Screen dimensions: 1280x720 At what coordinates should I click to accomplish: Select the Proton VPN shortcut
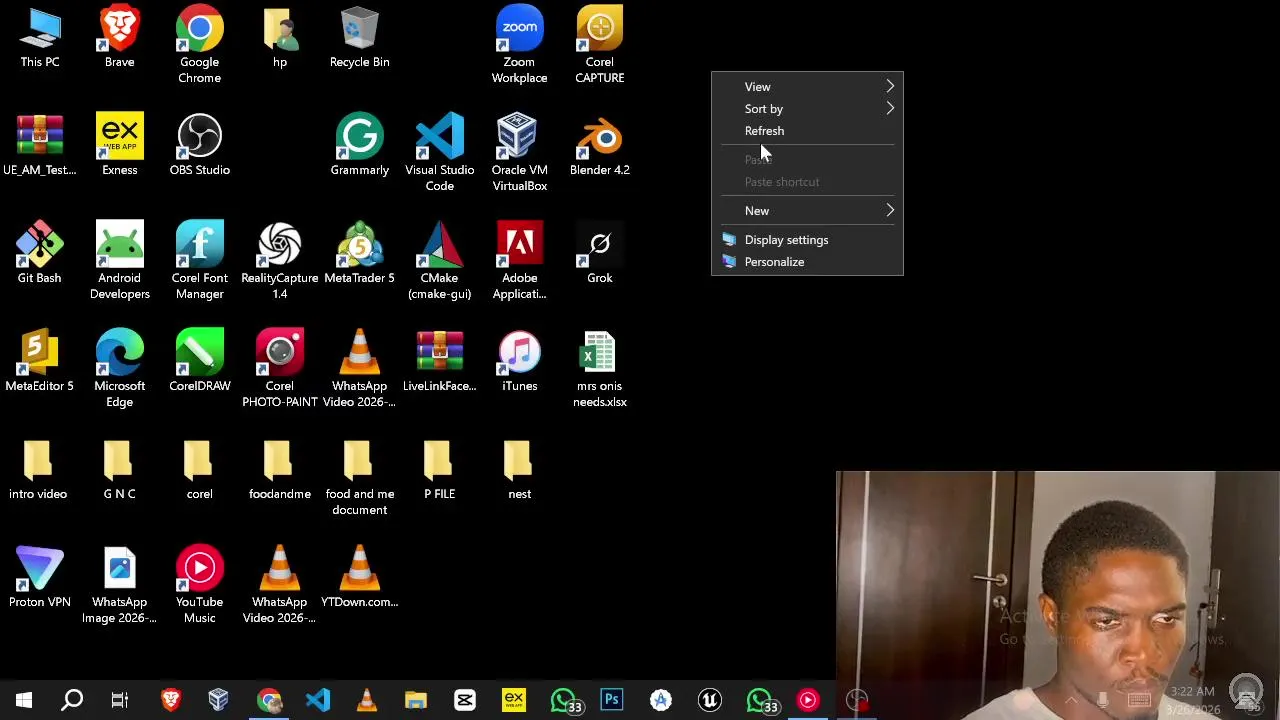[x=40, y=578]
